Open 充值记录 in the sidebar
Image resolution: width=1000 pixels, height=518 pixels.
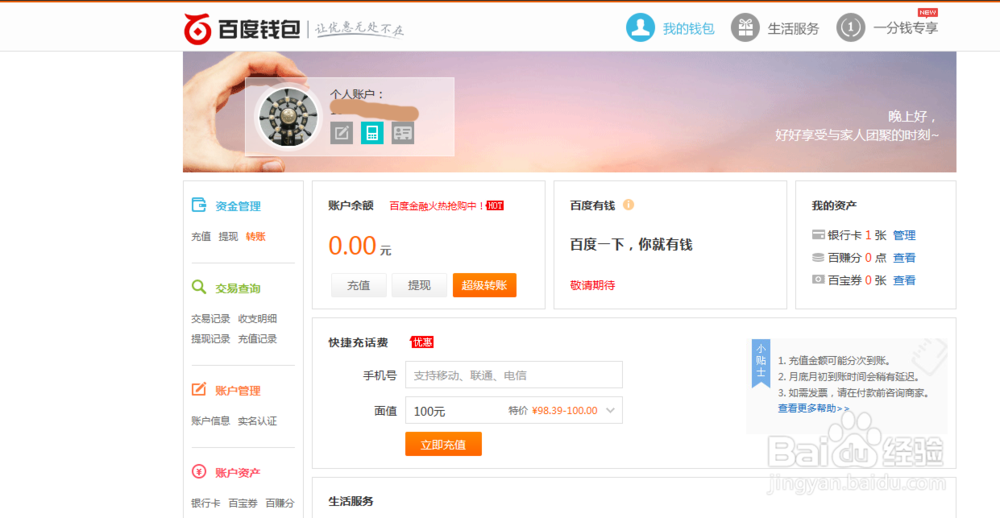(x=258, y=339)
